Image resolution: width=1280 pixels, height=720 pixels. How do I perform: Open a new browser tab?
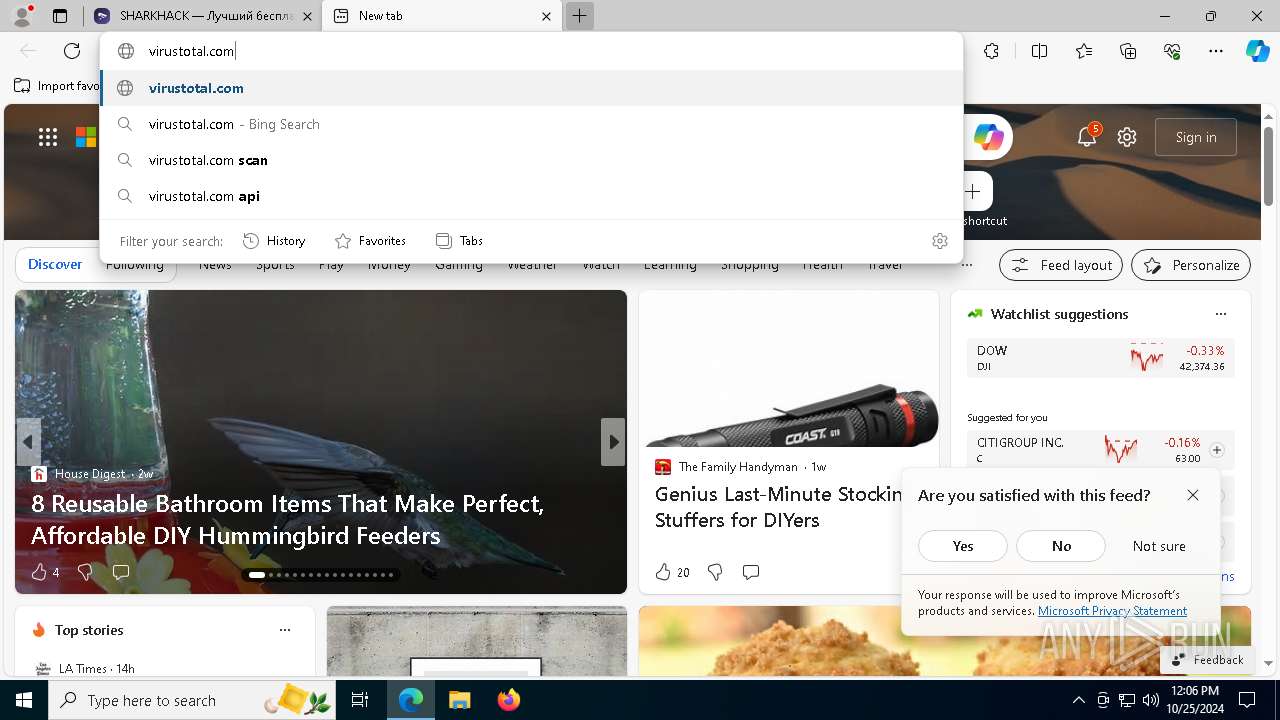coord(579,16)
